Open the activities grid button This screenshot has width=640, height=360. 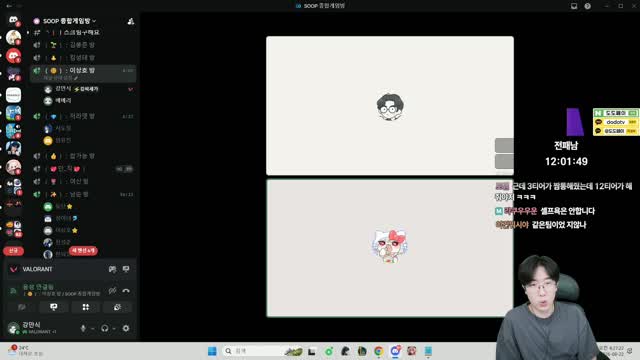point(86,307)
